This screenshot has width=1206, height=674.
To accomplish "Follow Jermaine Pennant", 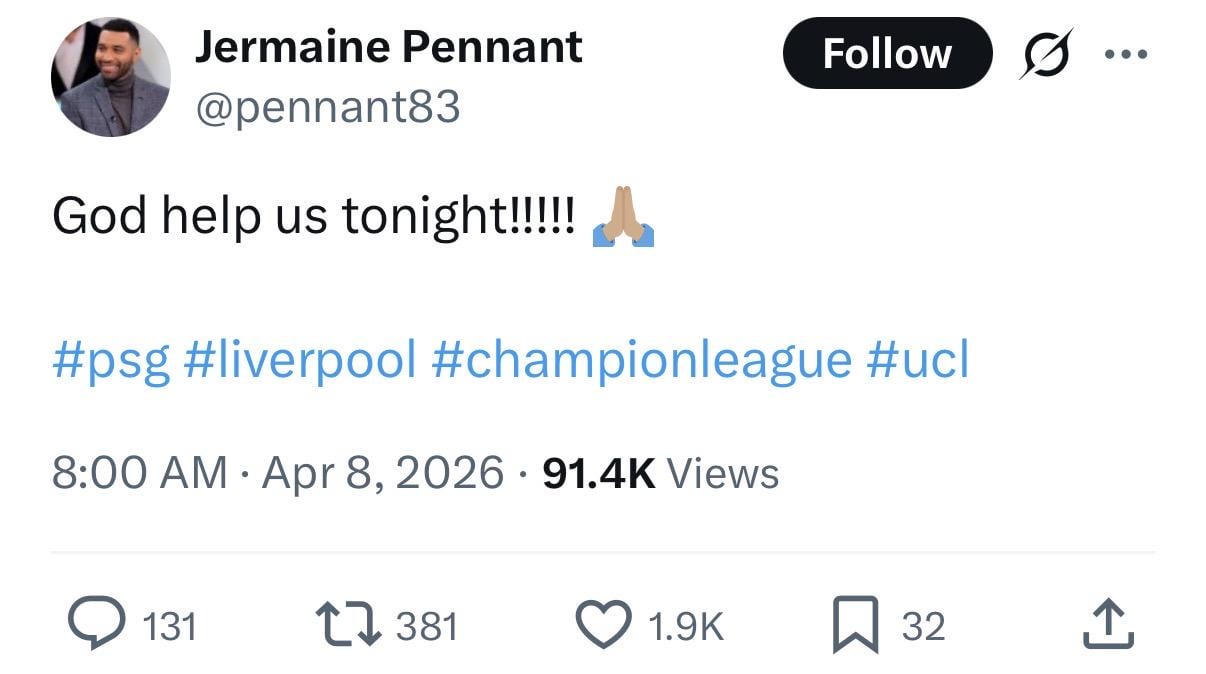I will (x=886, y=53).
